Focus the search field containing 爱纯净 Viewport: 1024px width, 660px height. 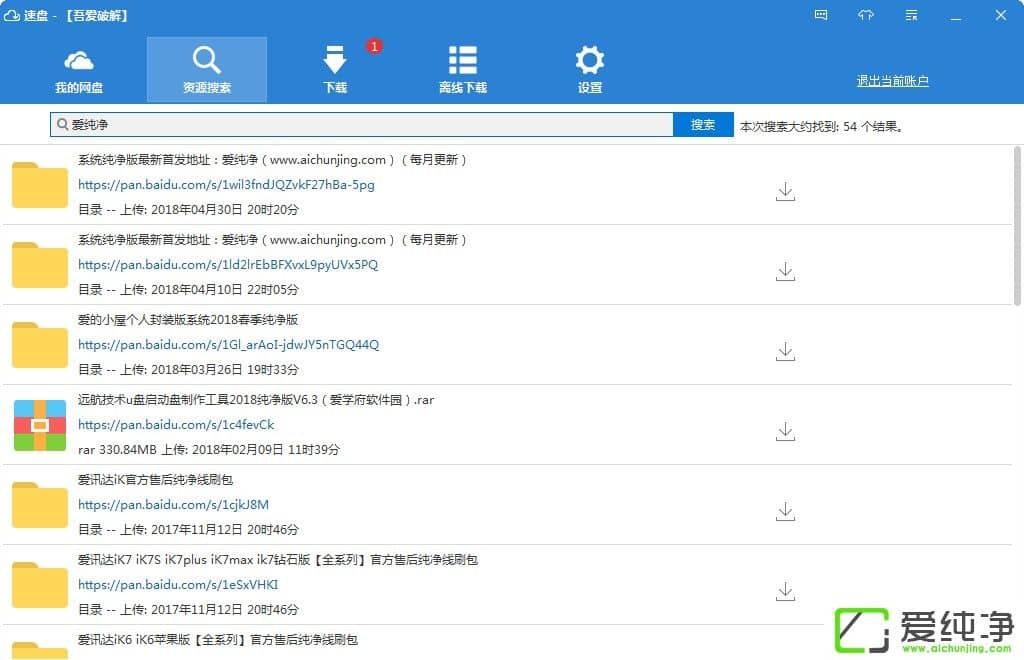click(361, 125)
